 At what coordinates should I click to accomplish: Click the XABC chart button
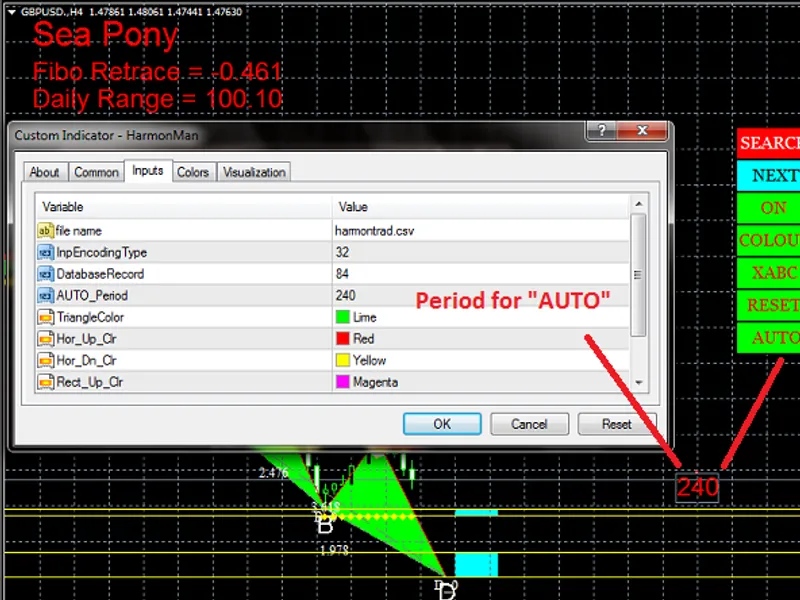point(768,272)
